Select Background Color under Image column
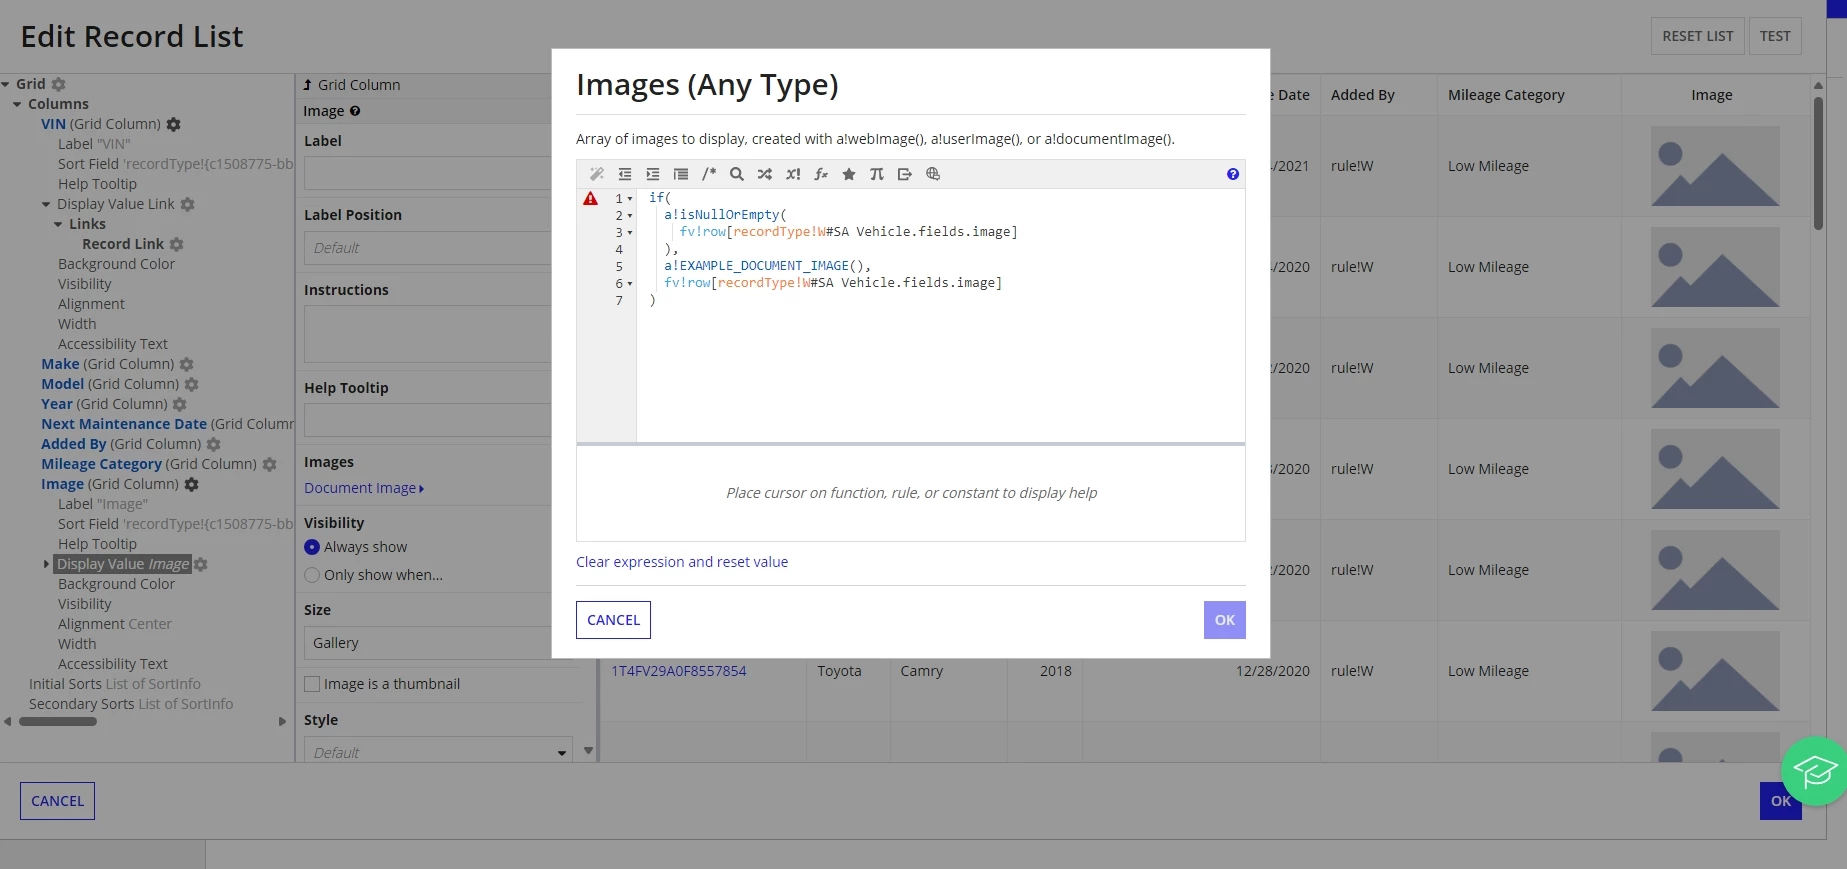This screenshot has height=869, width=1847. click(x=116, y=584)
